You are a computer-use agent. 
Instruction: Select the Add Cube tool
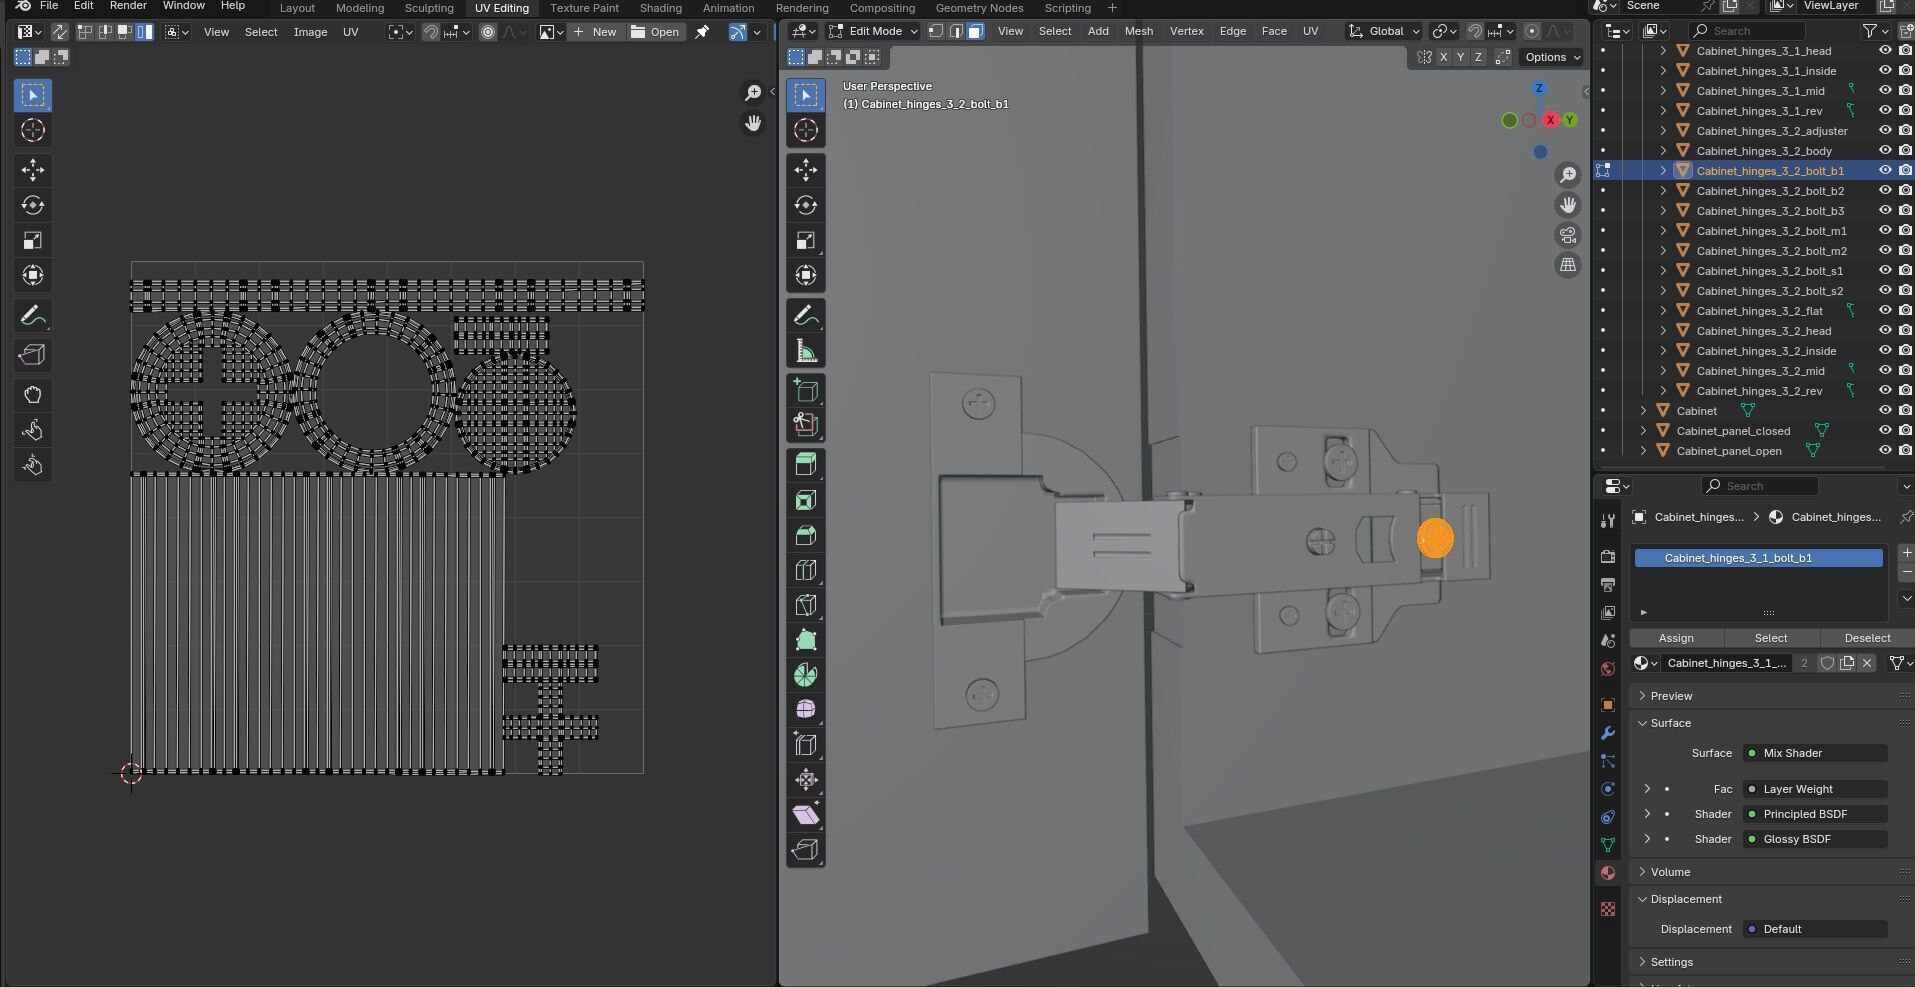point(806,390)
